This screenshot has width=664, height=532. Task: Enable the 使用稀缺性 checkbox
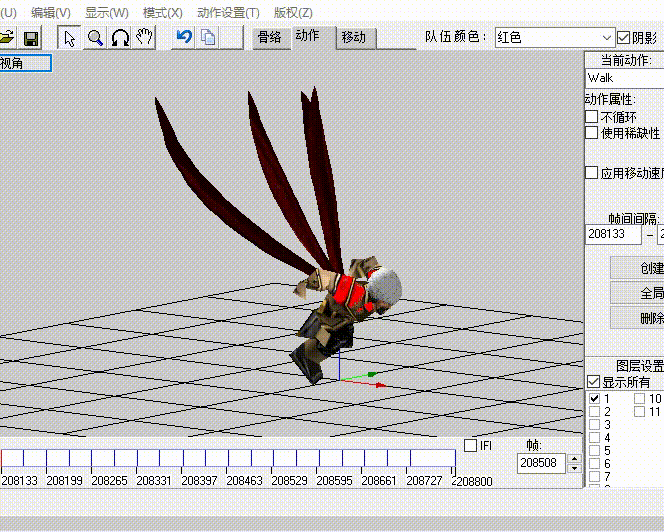(x=592, y=133)
